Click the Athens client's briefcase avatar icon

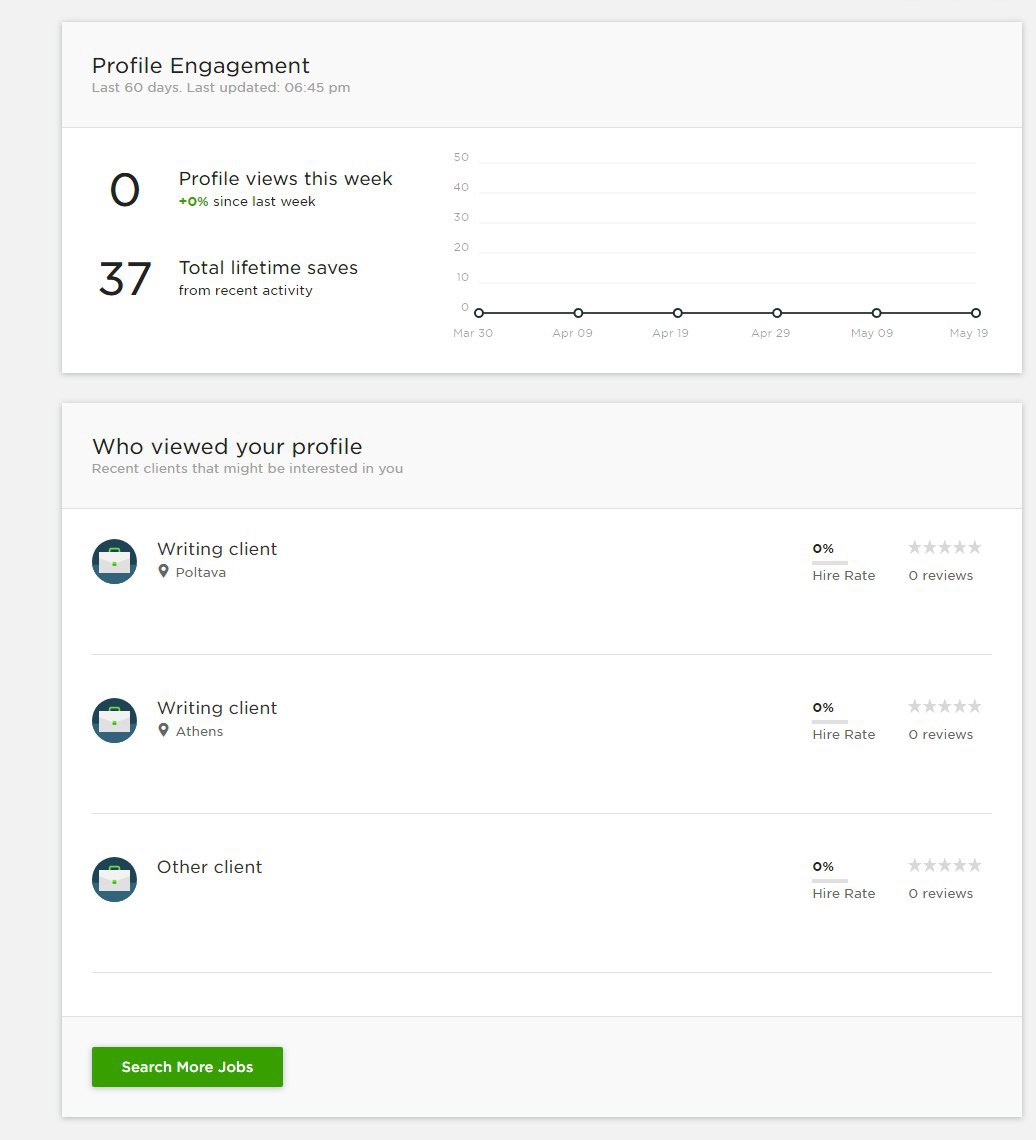114,720
